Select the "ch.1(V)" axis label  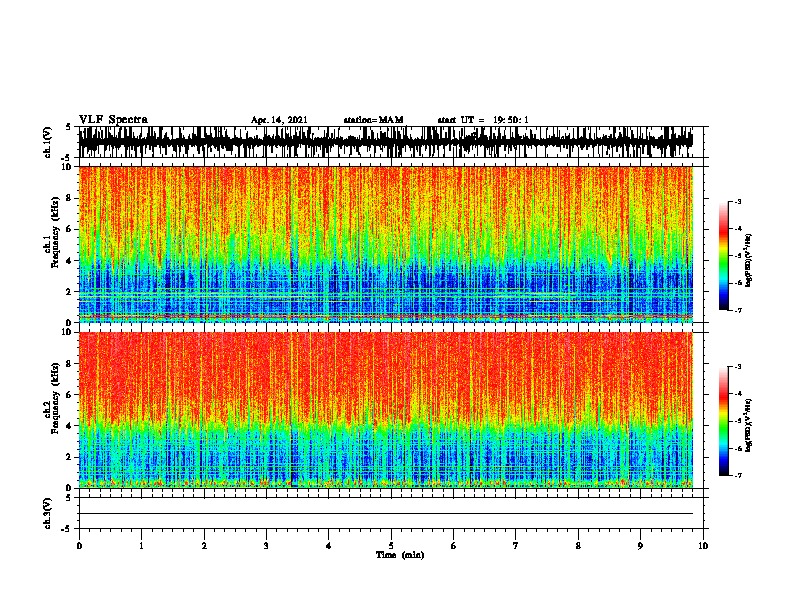pyautogui.click(x=48, y=142)
